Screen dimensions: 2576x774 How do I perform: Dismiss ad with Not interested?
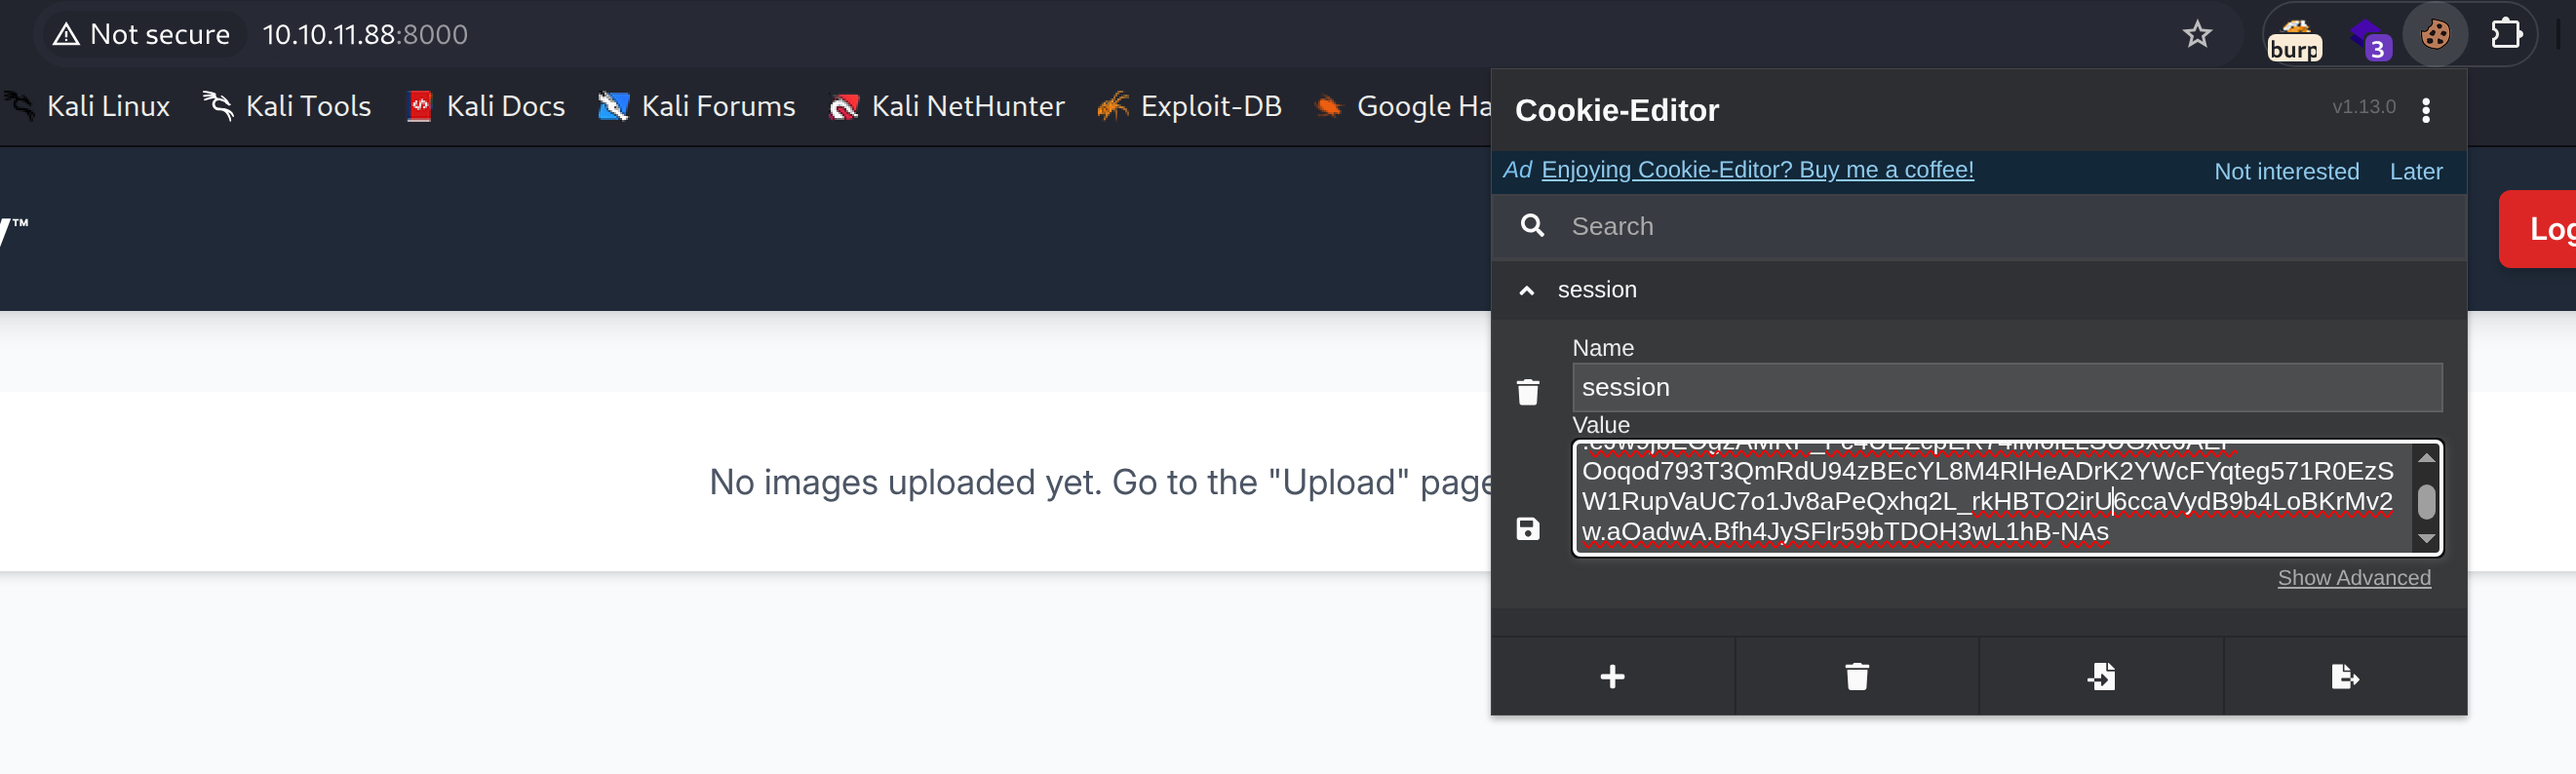(2286, 172)
